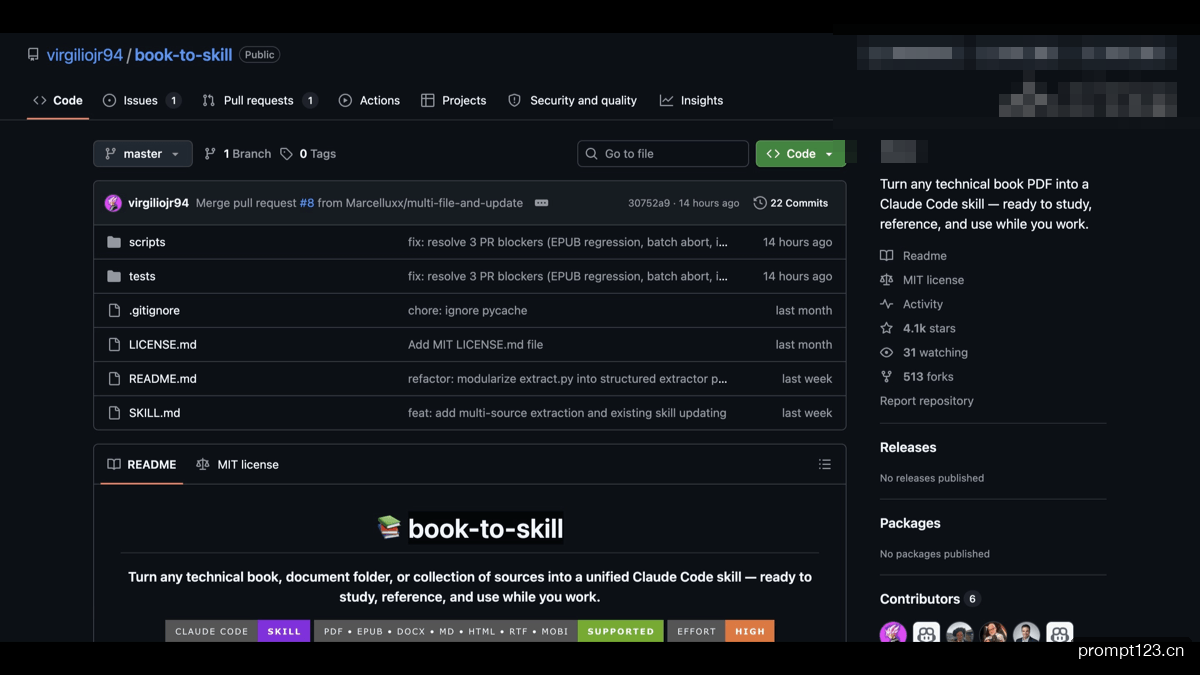Screen dimensions: 1200x675
Task: Open the Insights tab
Action: pos(691,100)
